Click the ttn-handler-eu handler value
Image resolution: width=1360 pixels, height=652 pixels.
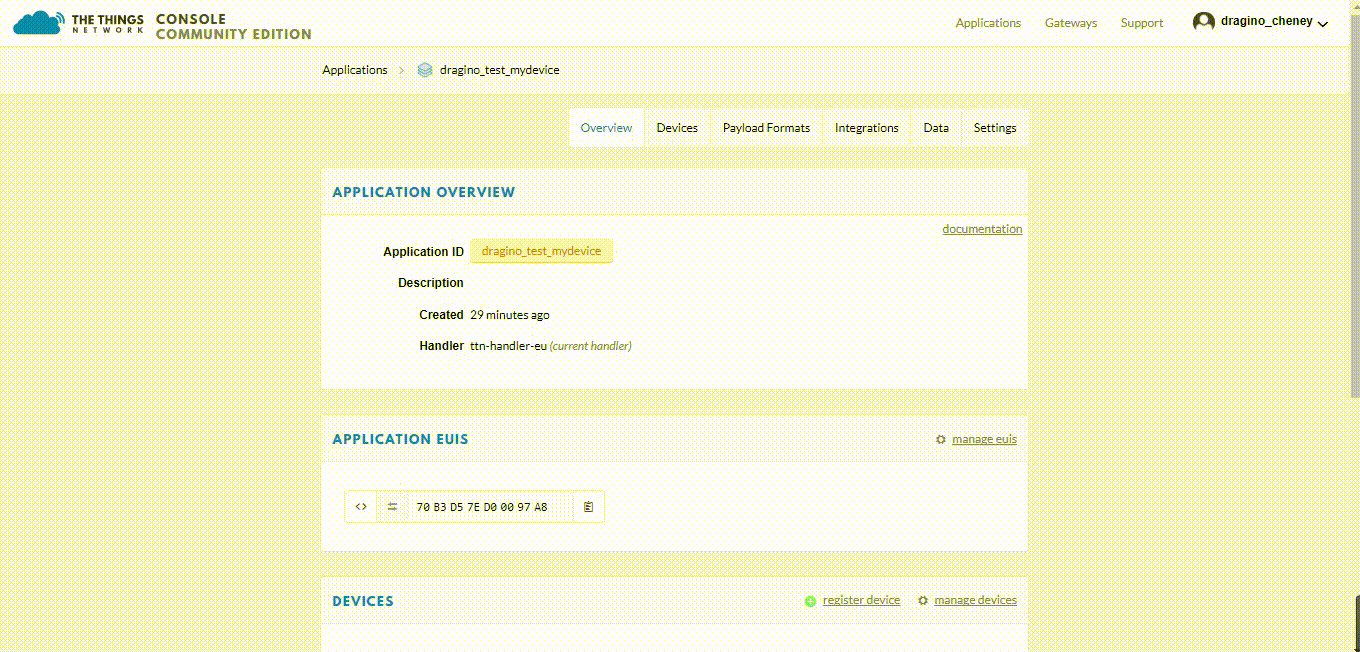pyautogui.click(x=509, y=346)
